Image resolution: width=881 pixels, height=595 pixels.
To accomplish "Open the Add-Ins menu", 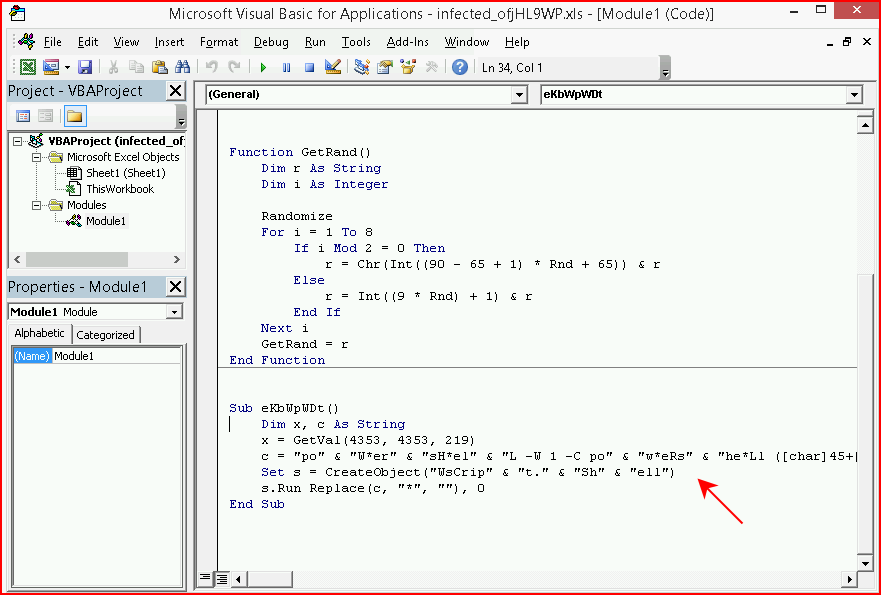I will click(407, 42).
